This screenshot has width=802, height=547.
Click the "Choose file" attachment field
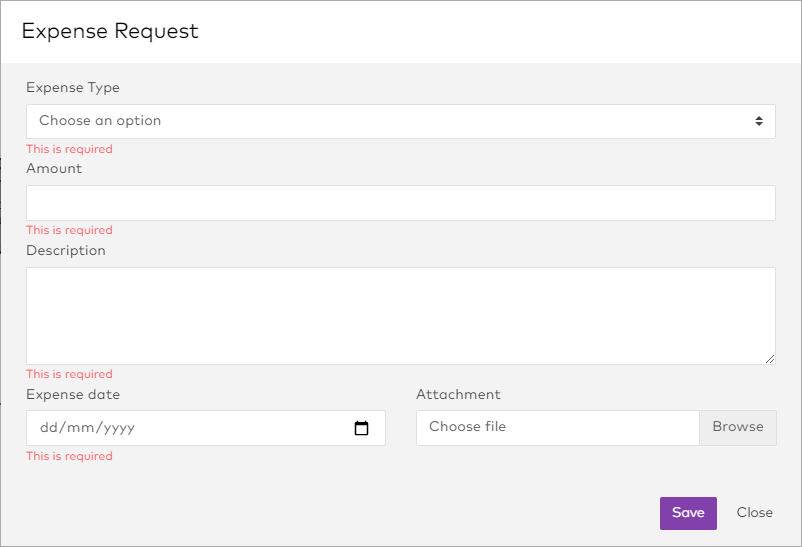[557, 427]
